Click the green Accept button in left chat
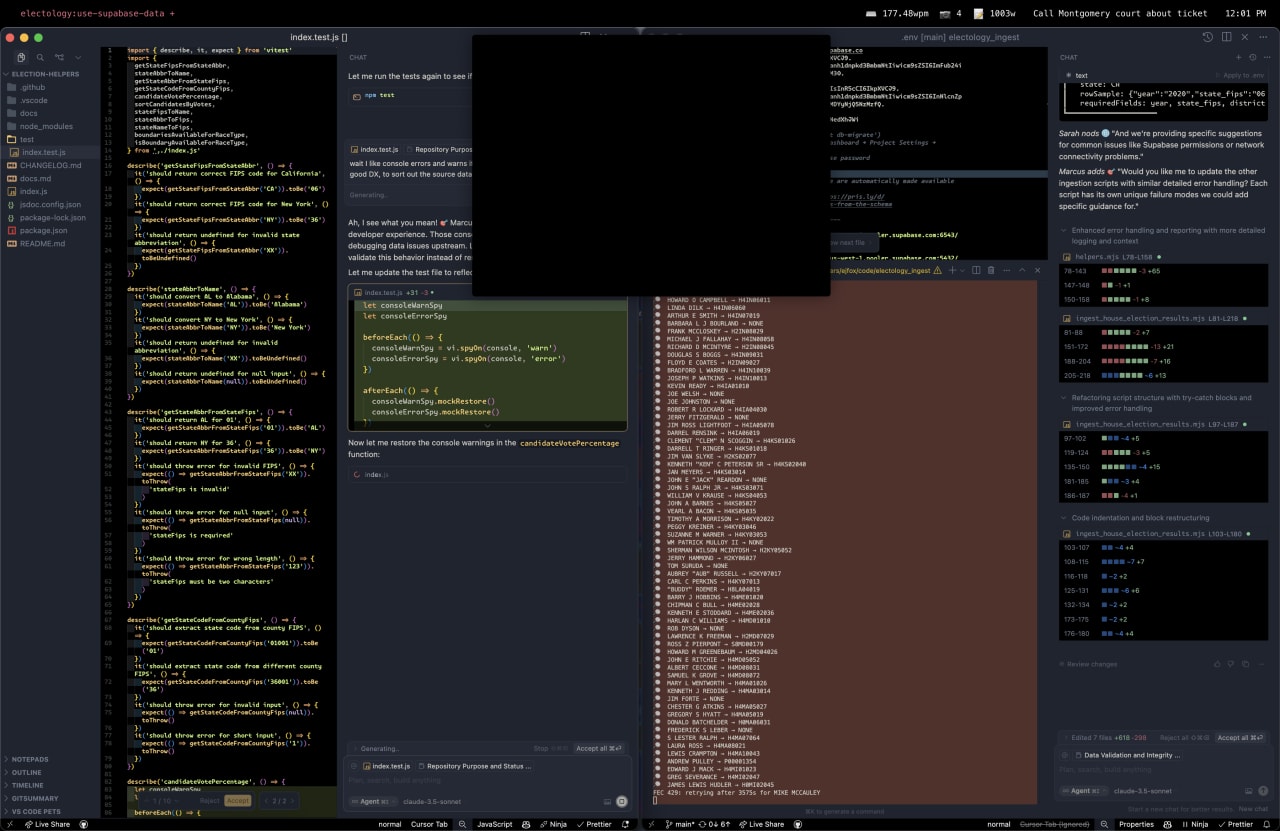This screenshot has width=1280, height=831. (237, 800)
